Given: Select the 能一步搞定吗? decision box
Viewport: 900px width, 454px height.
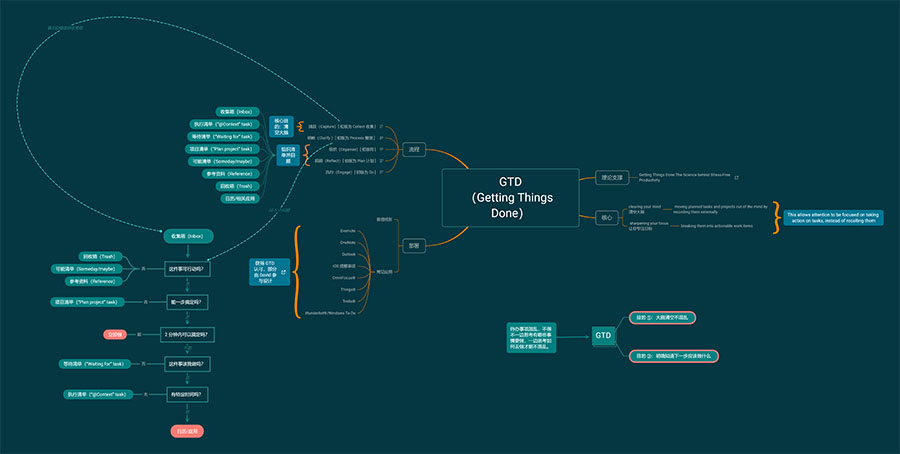Looking at the screenshot, I should coord(188,301).
